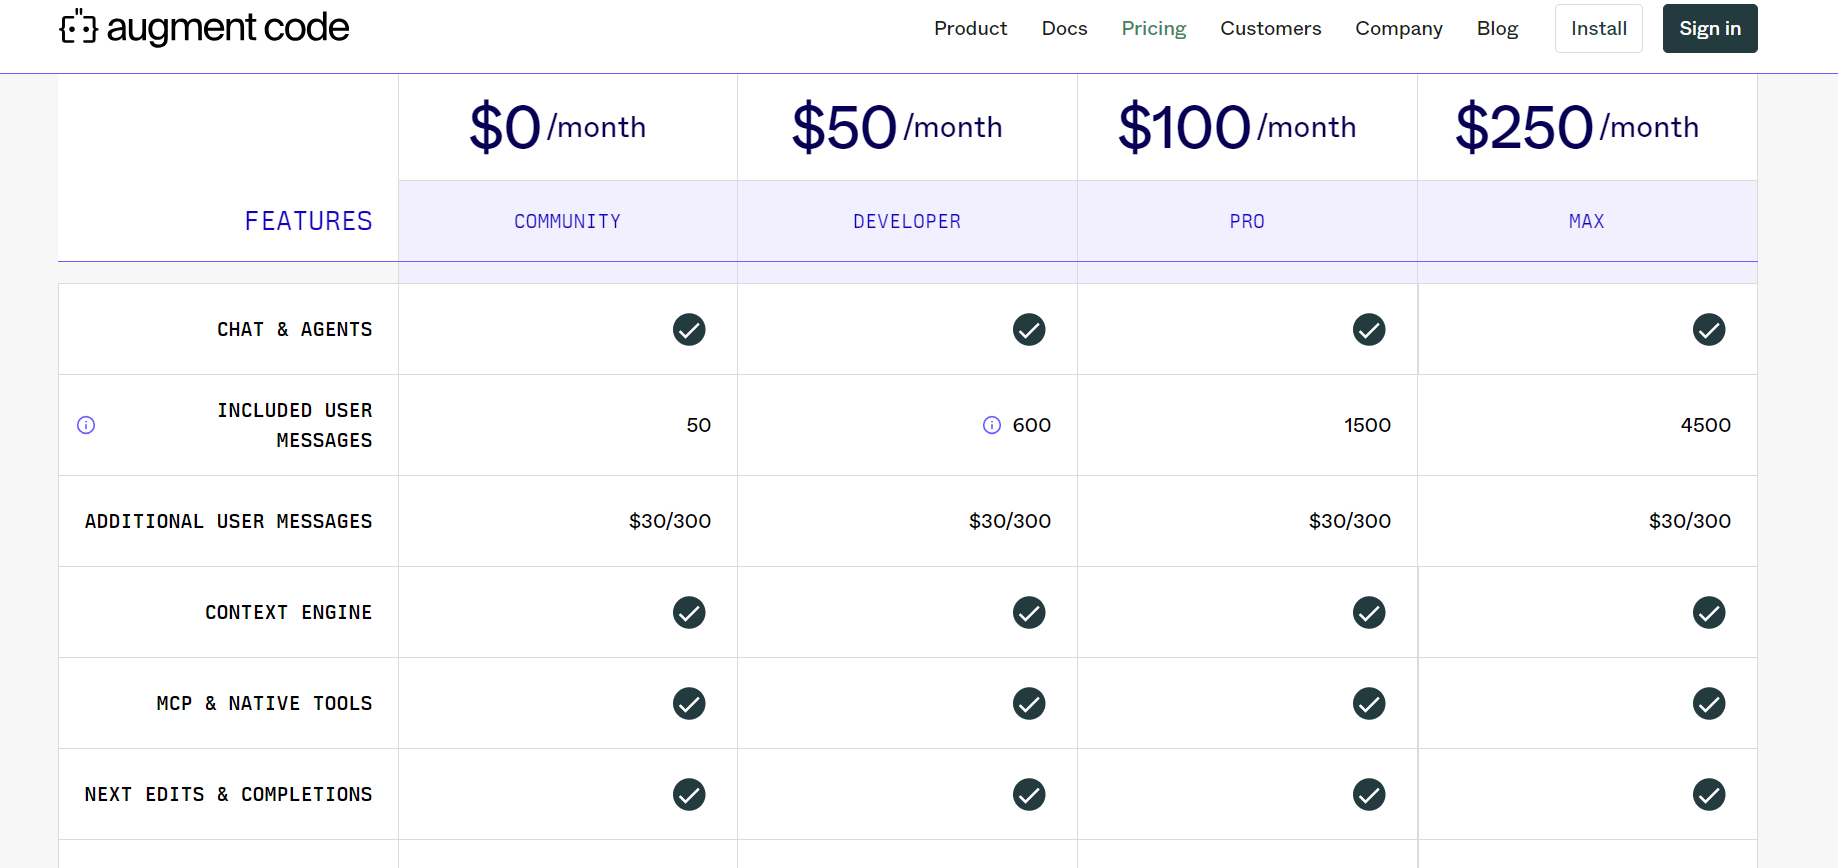Viewport: 1838px width, 868px height.
Task: Select the Developer plan column header
Action: coord(907,221)
